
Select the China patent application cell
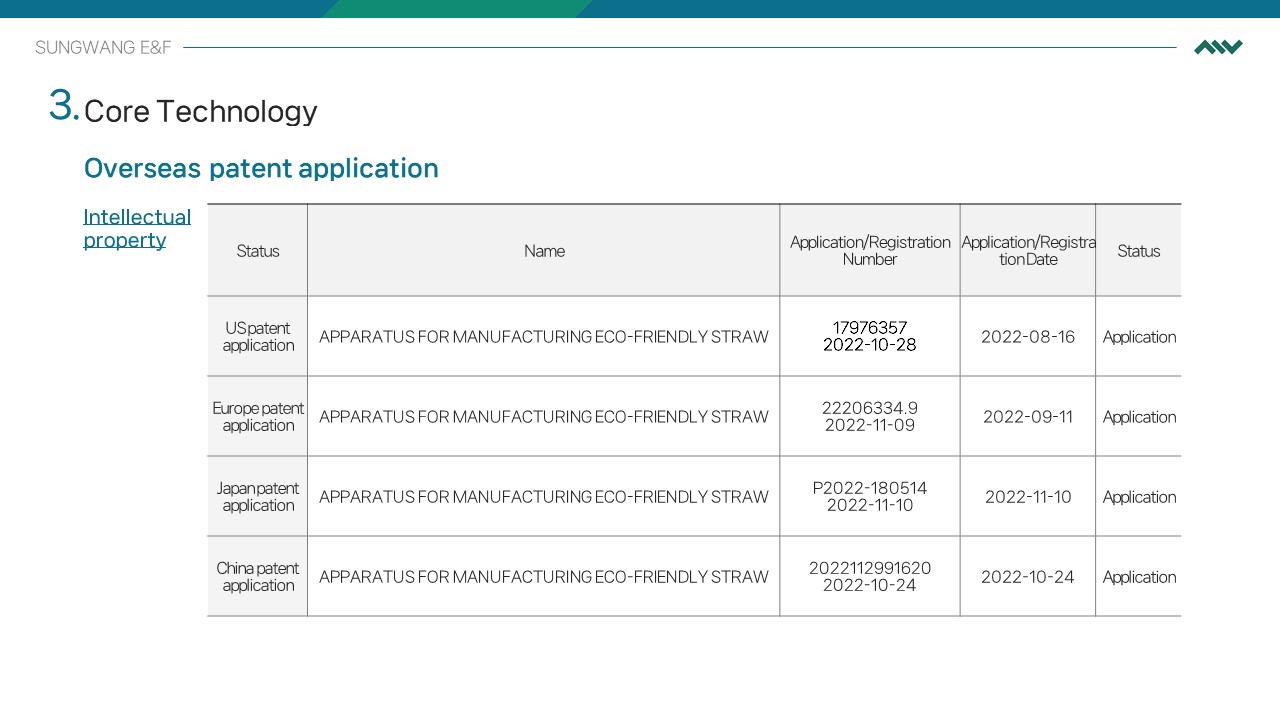pos(258,577)
